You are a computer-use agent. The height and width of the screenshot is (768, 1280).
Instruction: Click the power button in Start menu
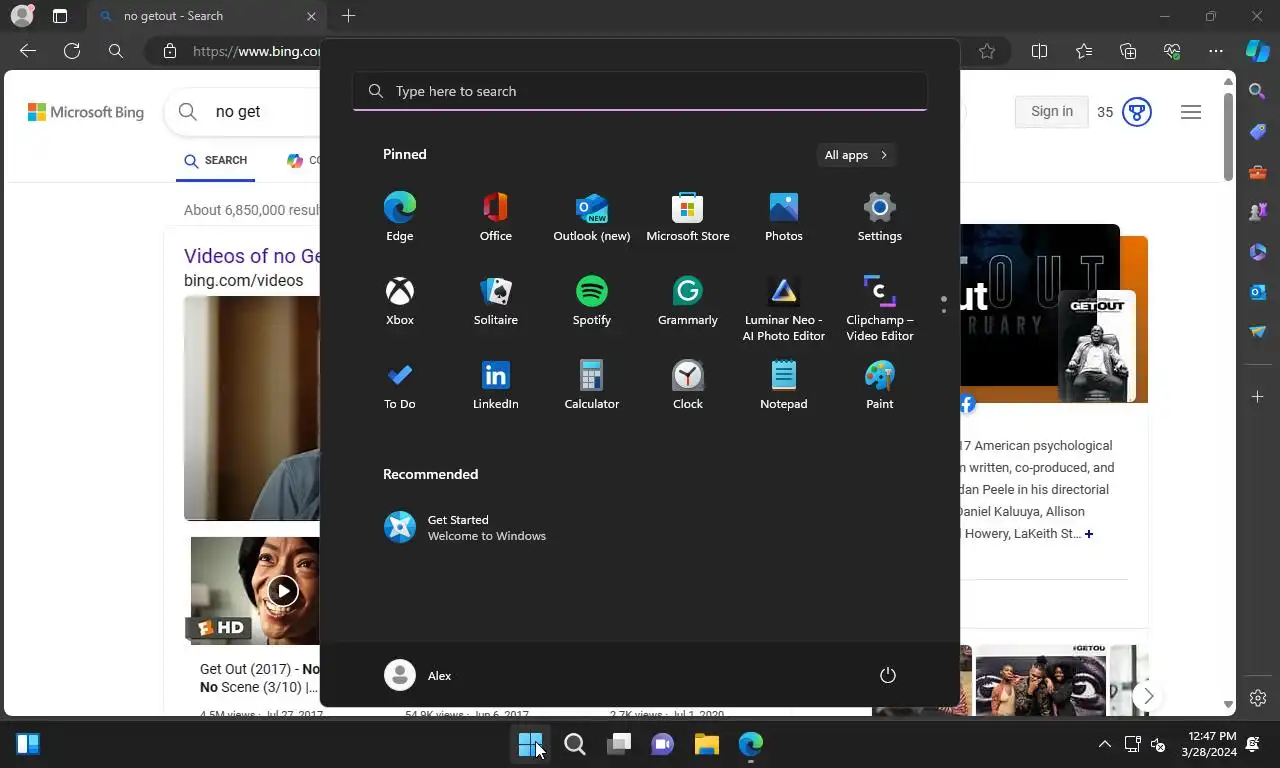(x=887, y=675)
